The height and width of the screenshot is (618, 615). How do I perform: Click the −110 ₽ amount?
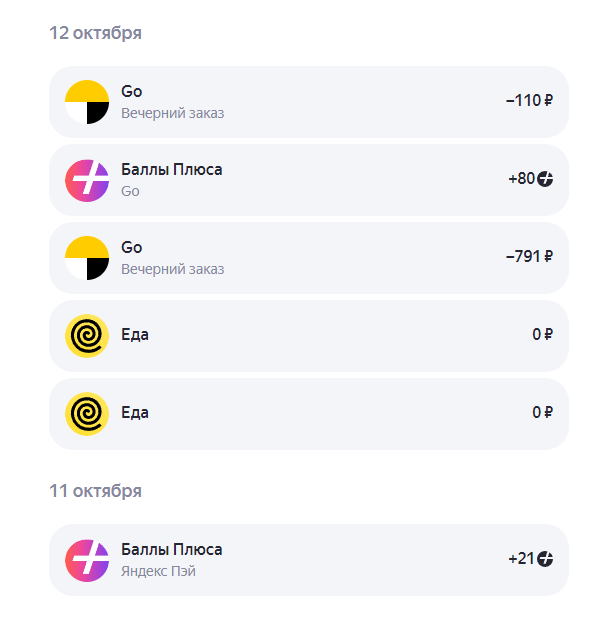tap(529, 101)
